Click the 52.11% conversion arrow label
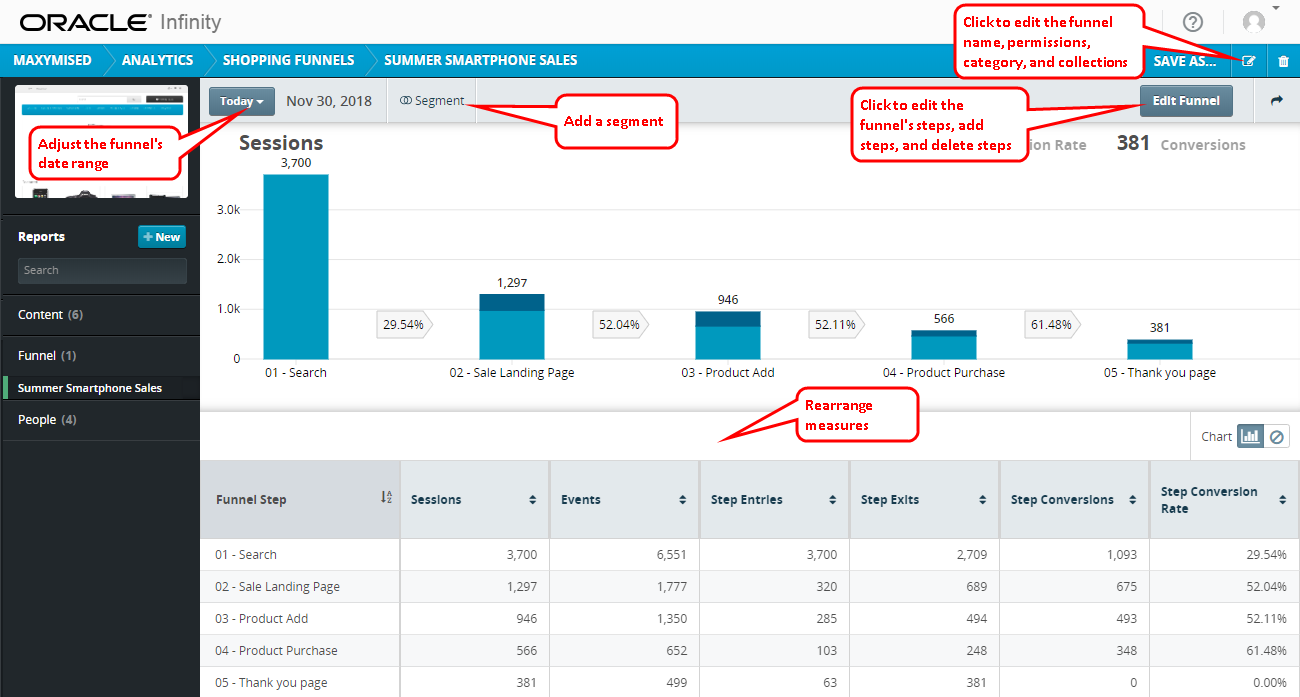Screen dimensions: 1300x697 (x=837, y=325)
